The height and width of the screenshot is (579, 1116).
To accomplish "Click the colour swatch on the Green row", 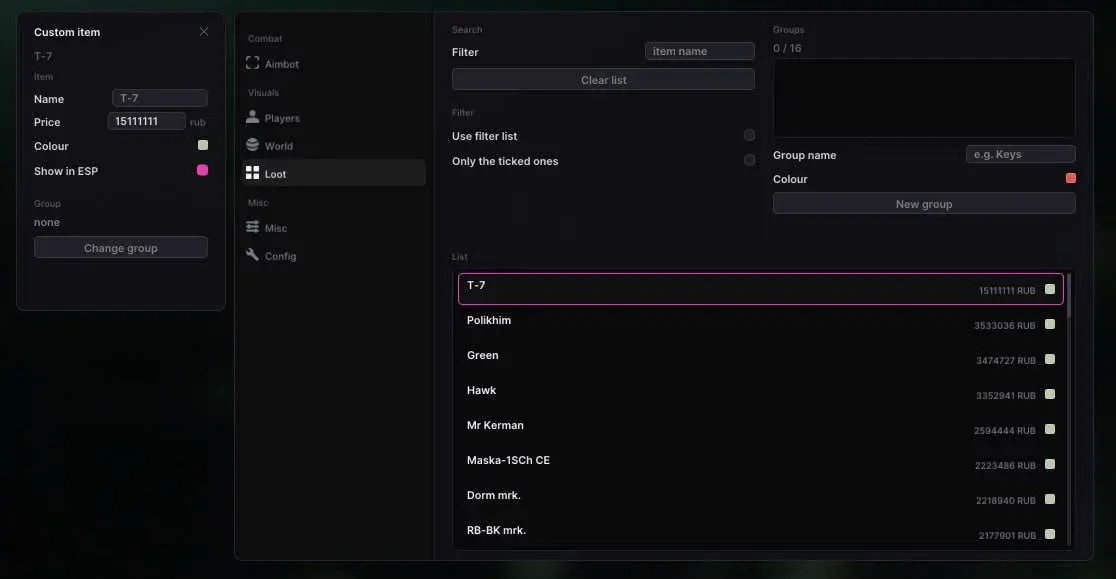I will 1050,359.
